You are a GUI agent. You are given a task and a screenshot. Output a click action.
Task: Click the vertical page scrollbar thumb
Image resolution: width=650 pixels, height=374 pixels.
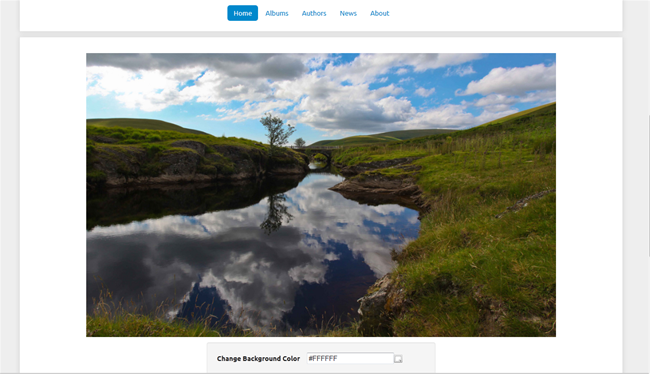648,187
